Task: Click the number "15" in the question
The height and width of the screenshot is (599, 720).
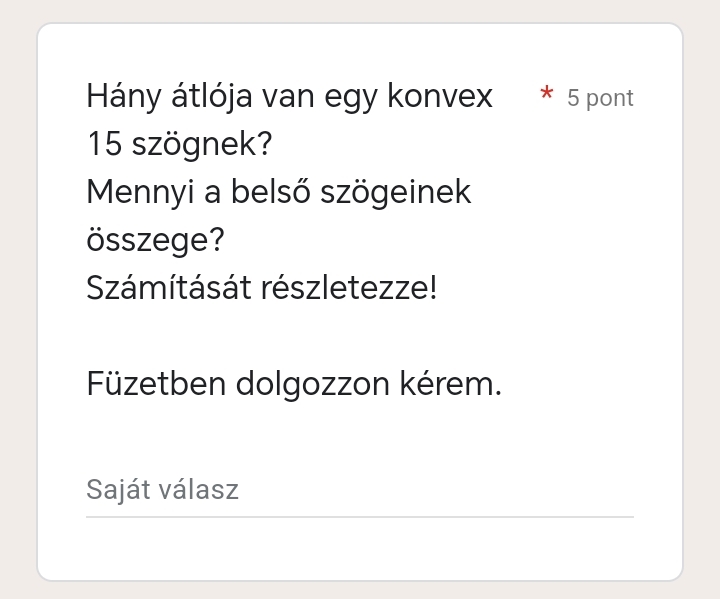Action: [103, 145]
